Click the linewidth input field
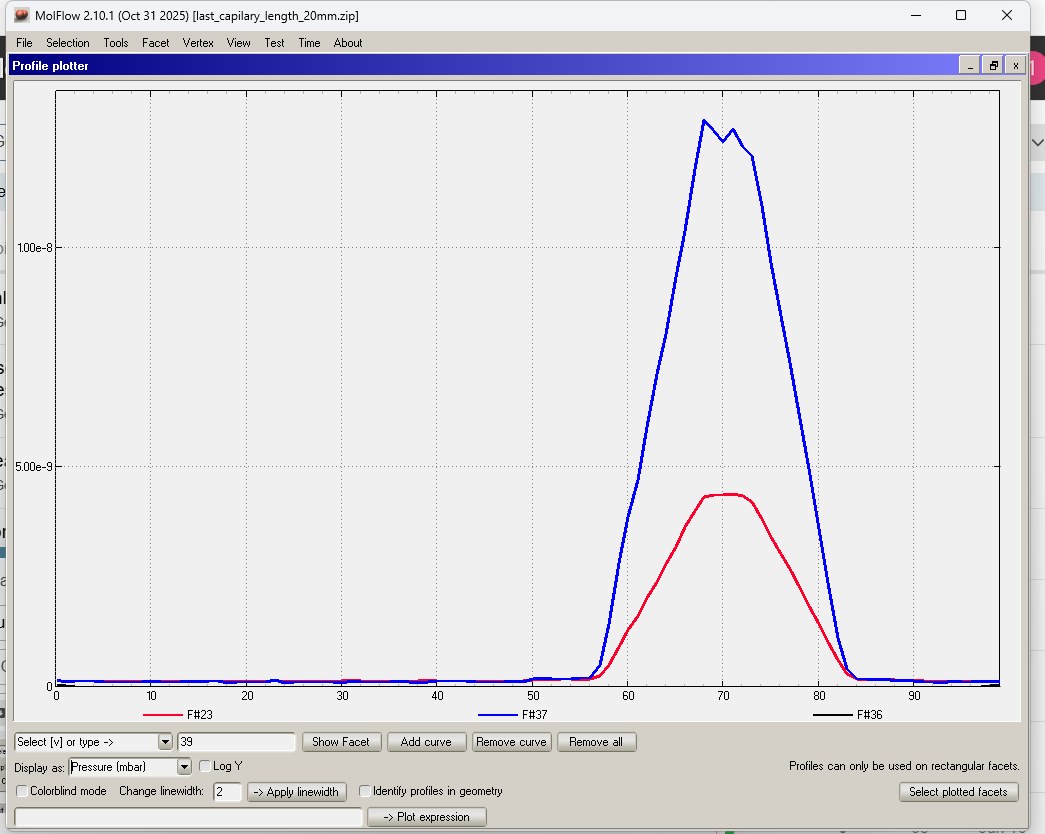Viewport: 1045px width, 834px height. (227, 792)
